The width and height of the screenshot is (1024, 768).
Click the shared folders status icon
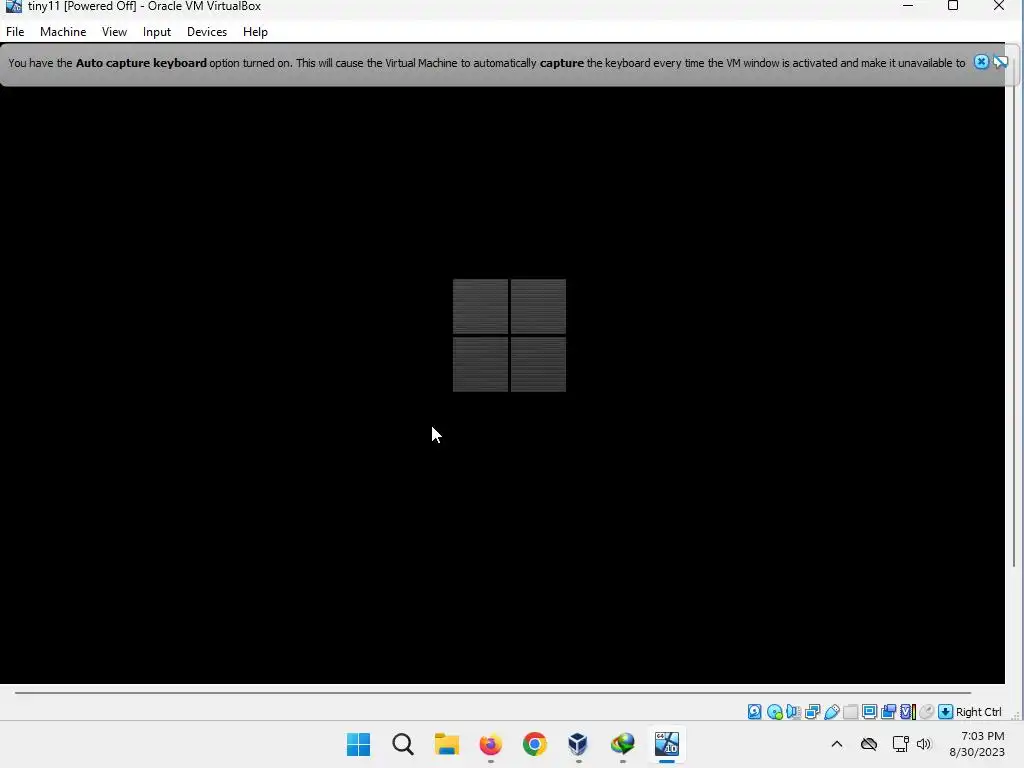click(850, 712)
